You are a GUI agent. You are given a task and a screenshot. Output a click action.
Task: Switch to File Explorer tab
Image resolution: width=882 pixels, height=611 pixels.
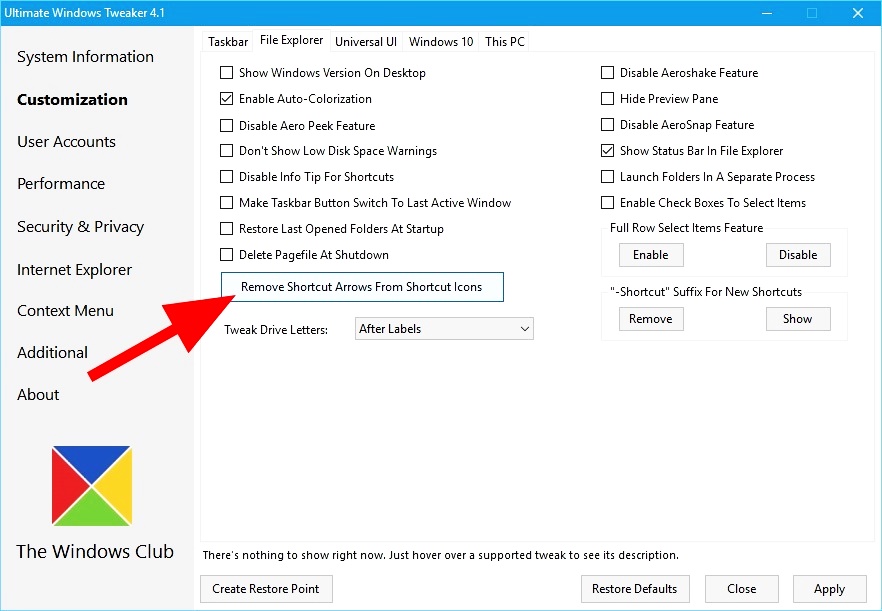(x=291, y=40)
